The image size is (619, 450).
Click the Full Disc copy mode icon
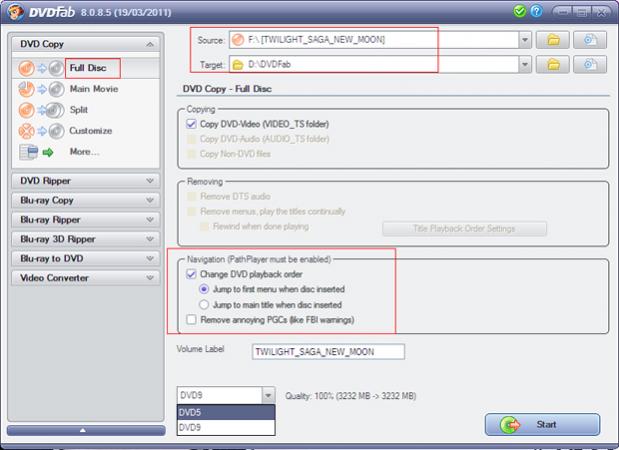tap(41, 68)
